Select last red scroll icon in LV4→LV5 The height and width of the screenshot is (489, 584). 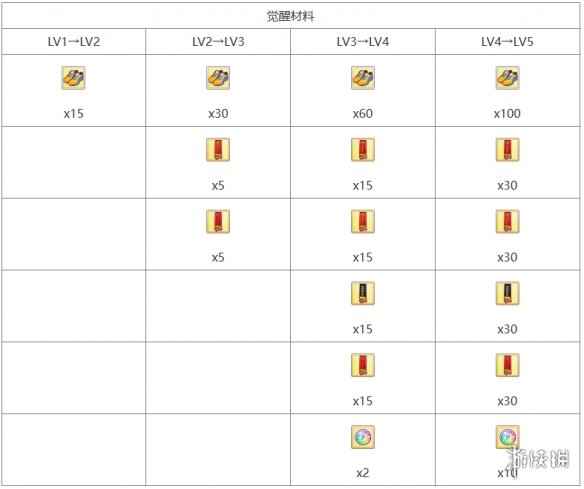click(507, 365)
